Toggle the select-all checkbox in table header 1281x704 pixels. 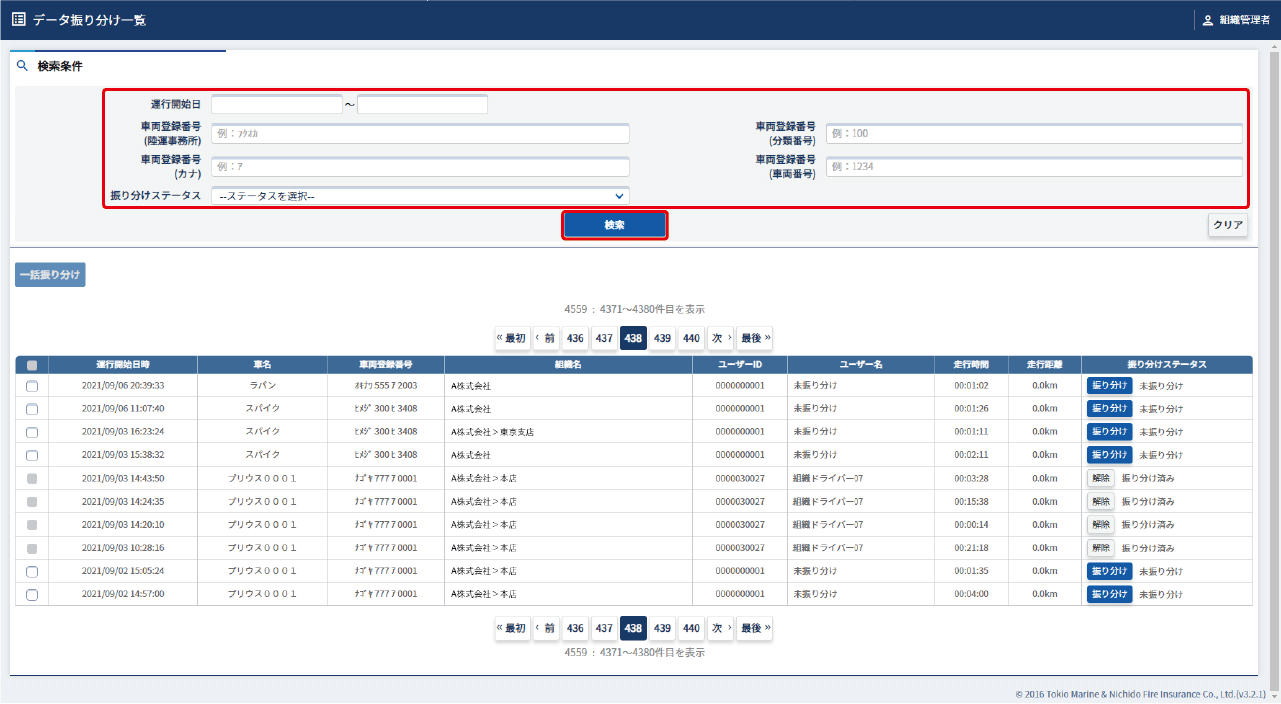(32, 365)
